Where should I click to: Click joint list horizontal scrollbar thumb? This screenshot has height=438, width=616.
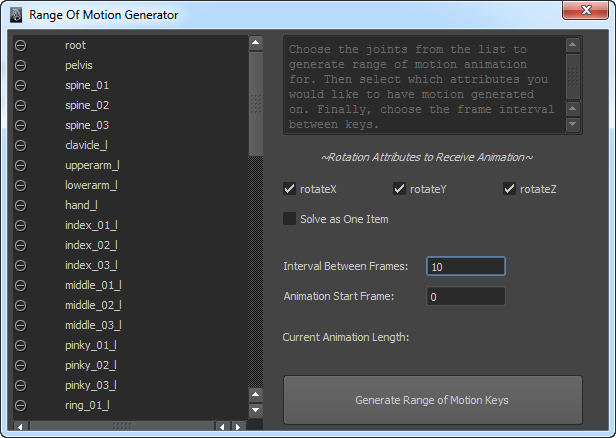[122, 426]
